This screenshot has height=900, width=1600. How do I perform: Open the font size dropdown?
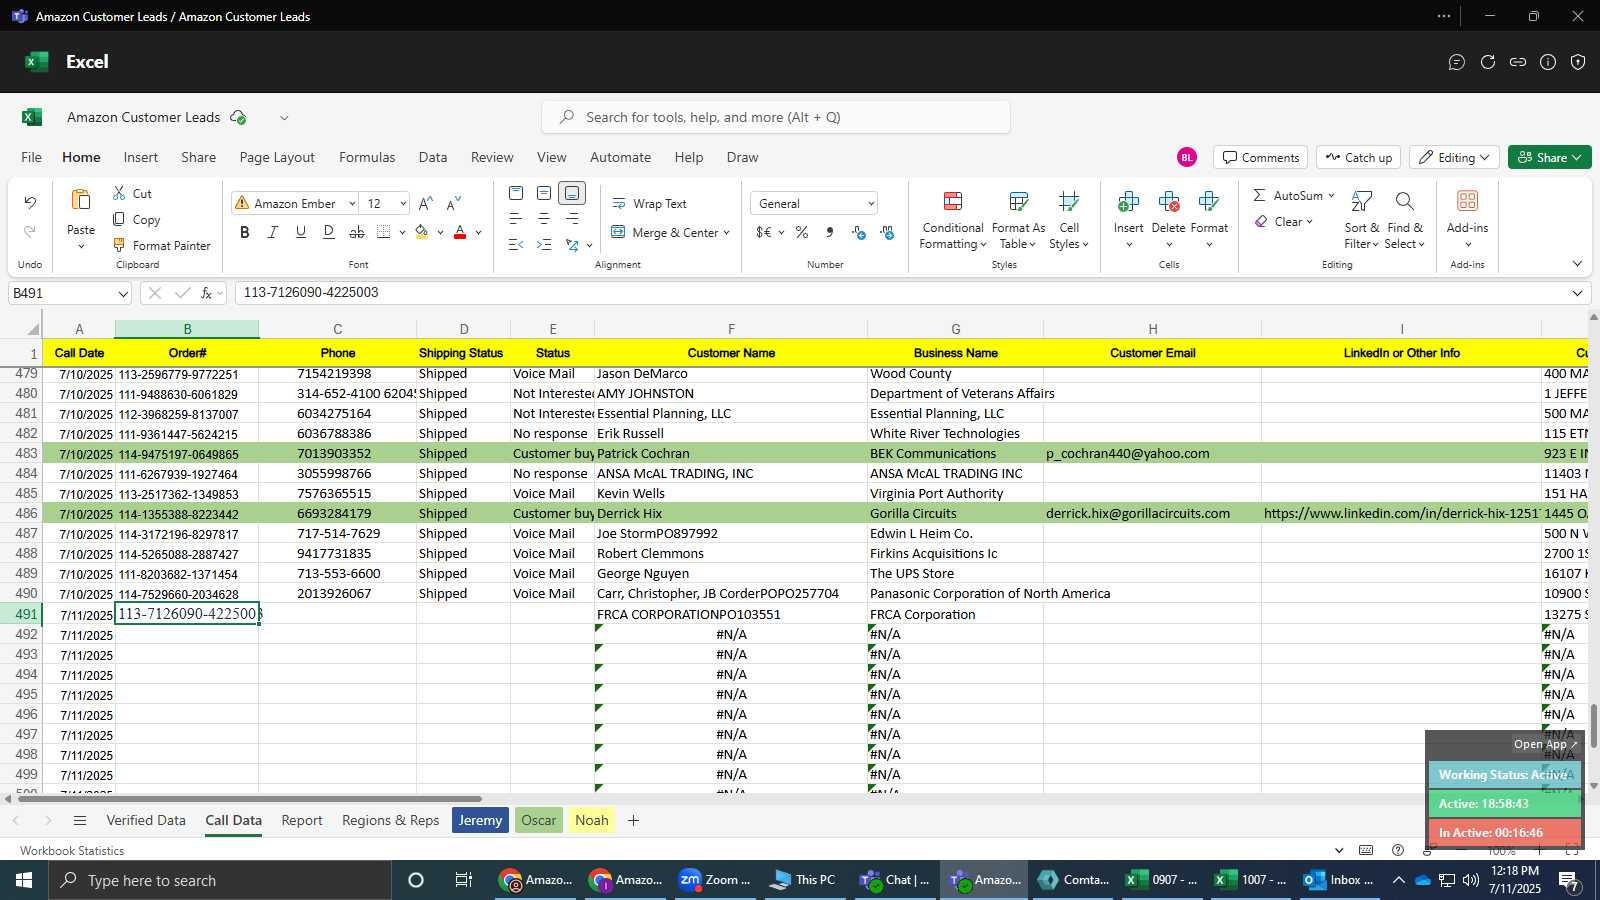click(403, 203)
